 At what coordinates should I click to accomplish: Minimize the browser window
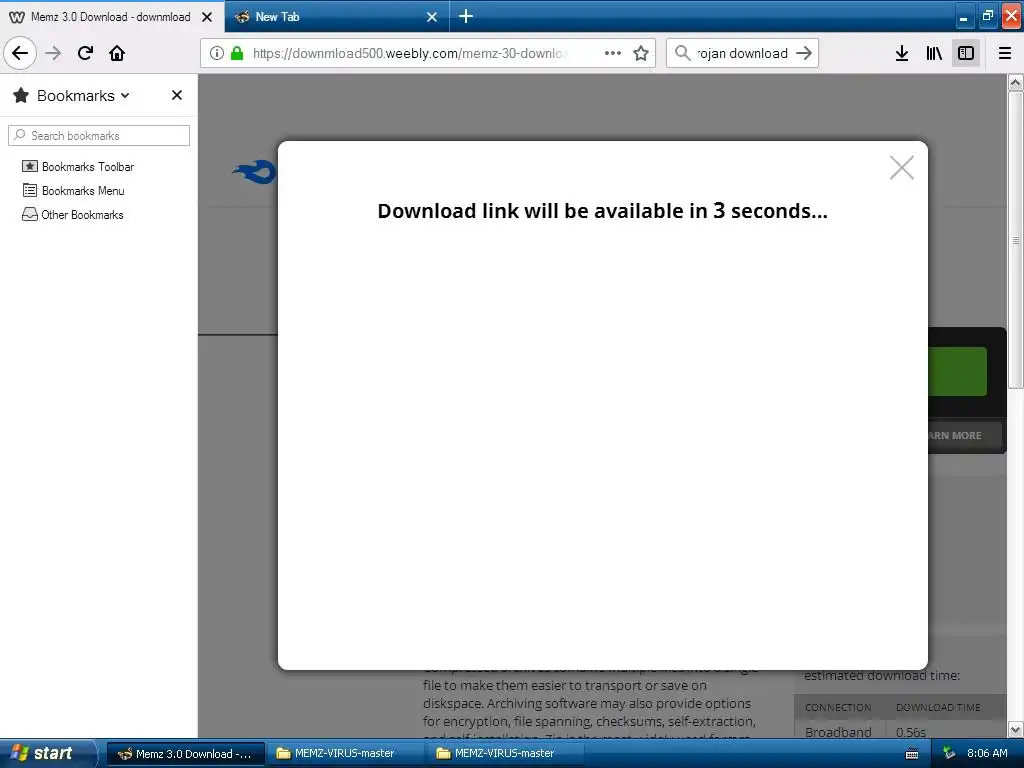[964, 17]
